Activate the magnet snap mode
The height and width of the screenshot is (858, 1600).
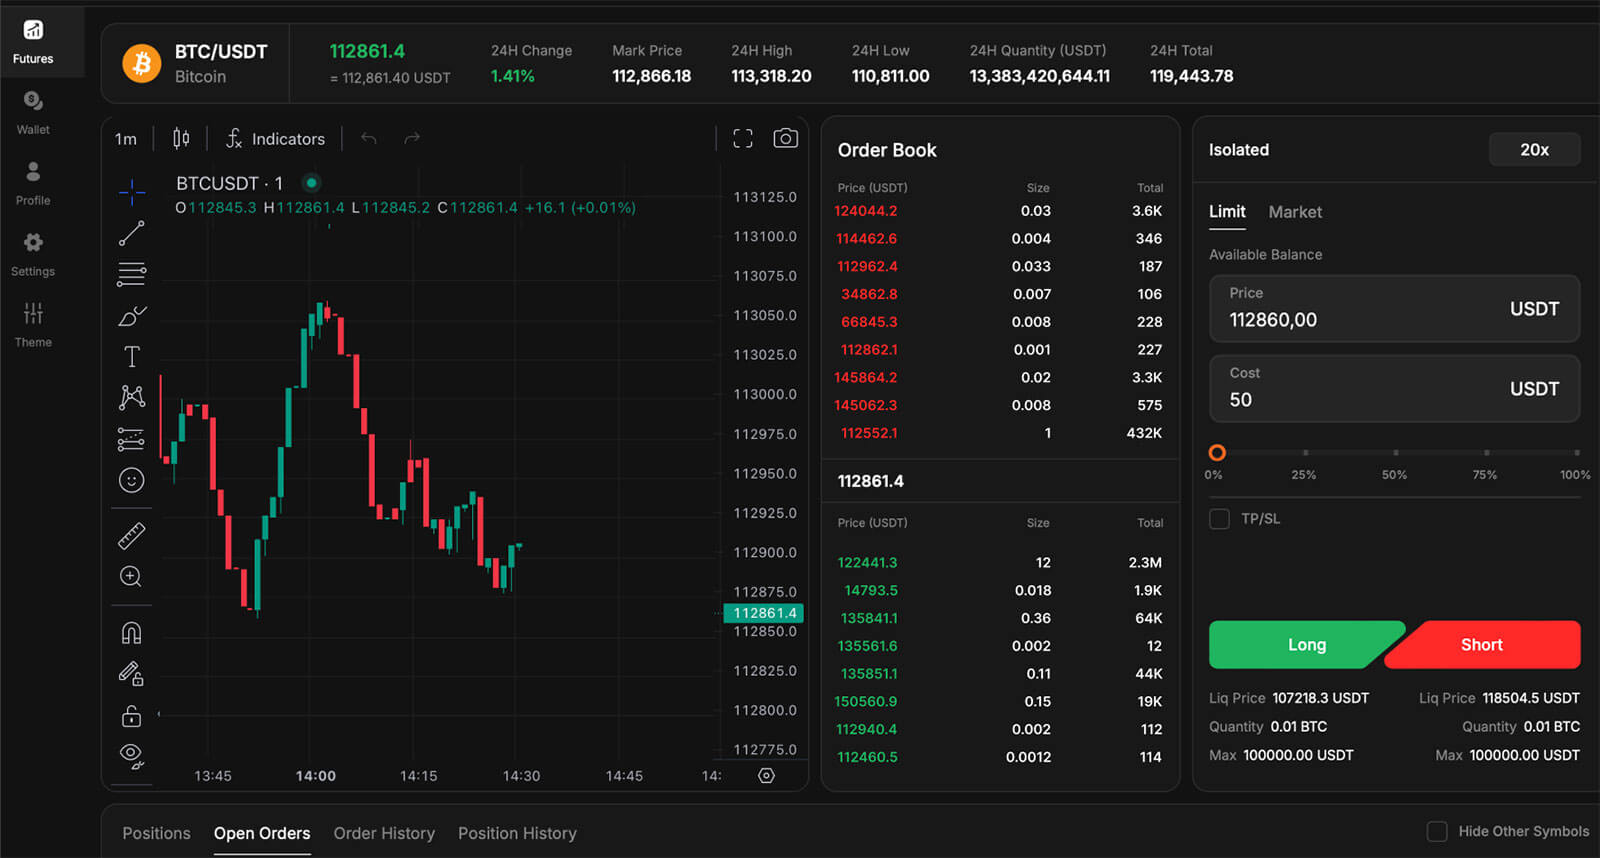[x=131, y=633]
